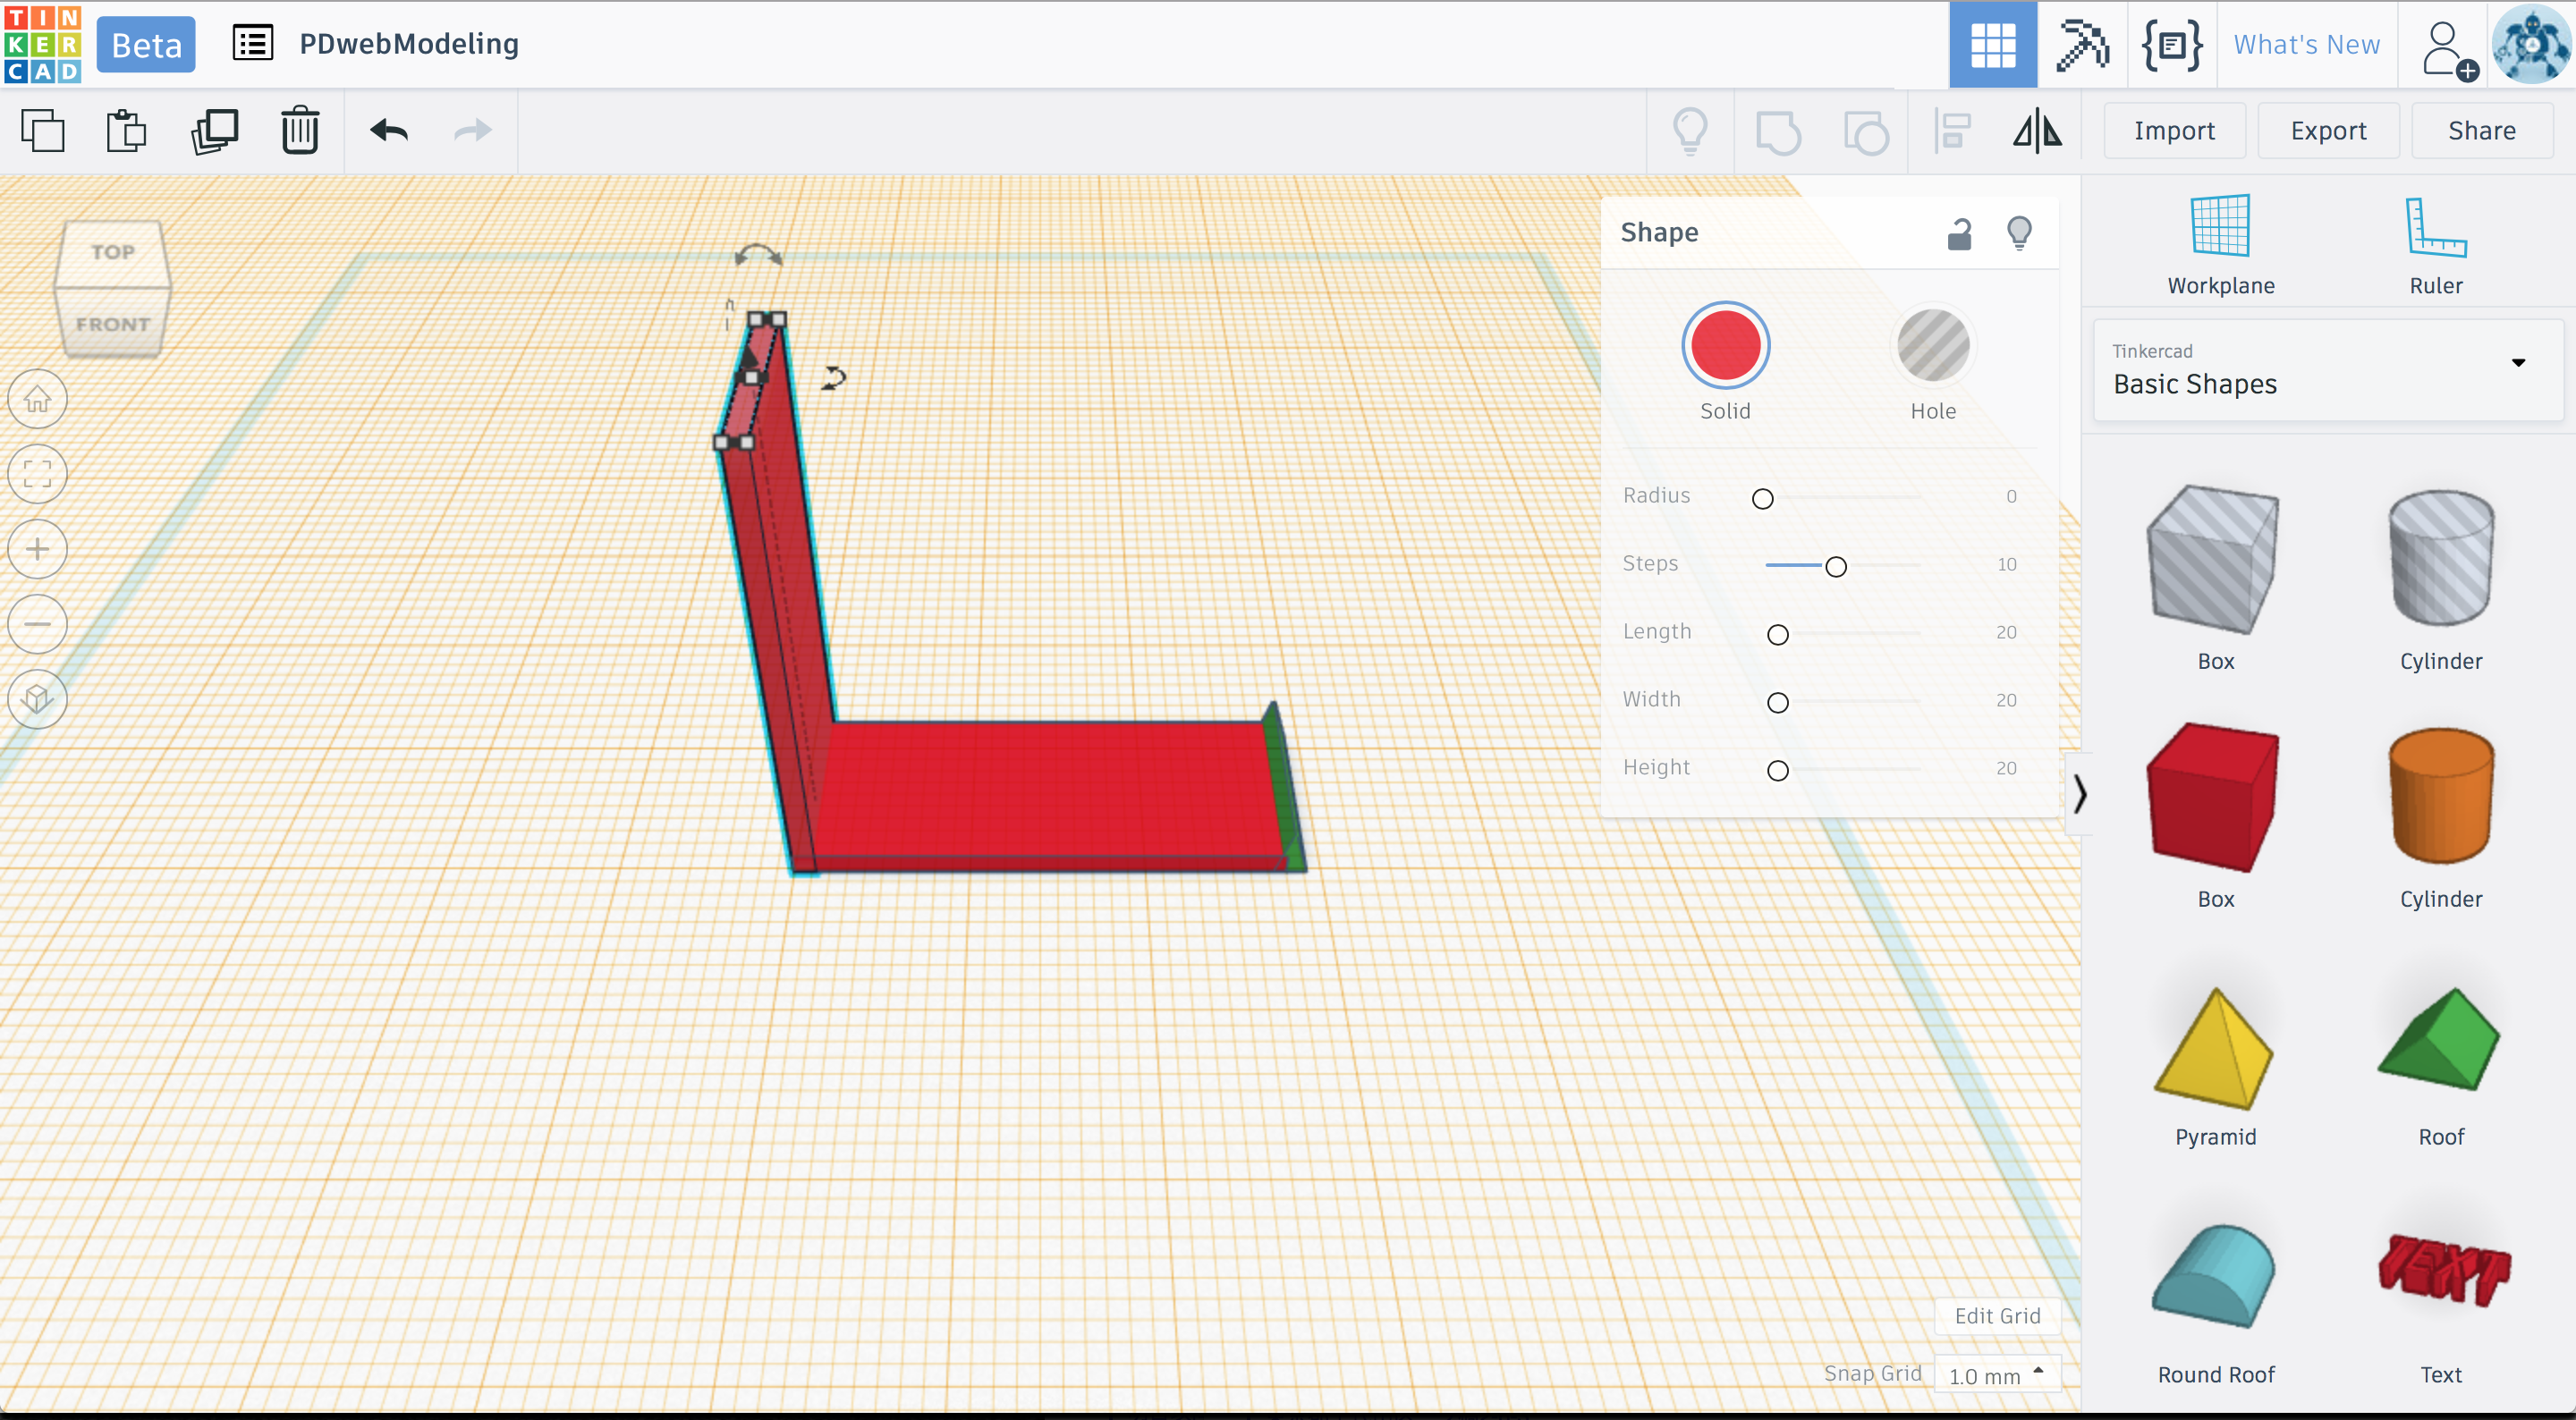Delete selected shape with trash icon
Image resolution: width=2576 pixels, height=1420 pixels.
299,131
